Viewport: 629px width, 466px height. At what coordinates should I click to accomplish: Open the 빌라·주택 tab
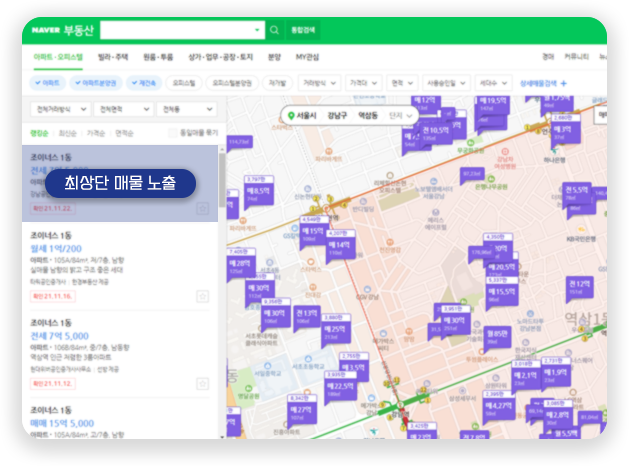[x=113, y=57]
